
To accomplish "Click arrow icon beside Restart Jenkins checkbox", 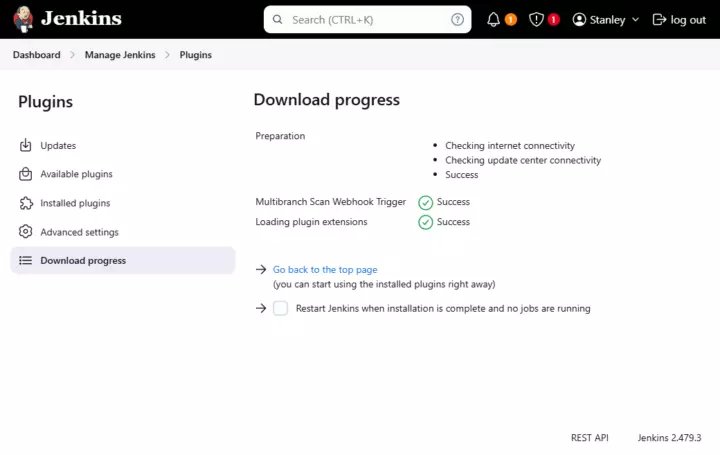I will point(261,308).
